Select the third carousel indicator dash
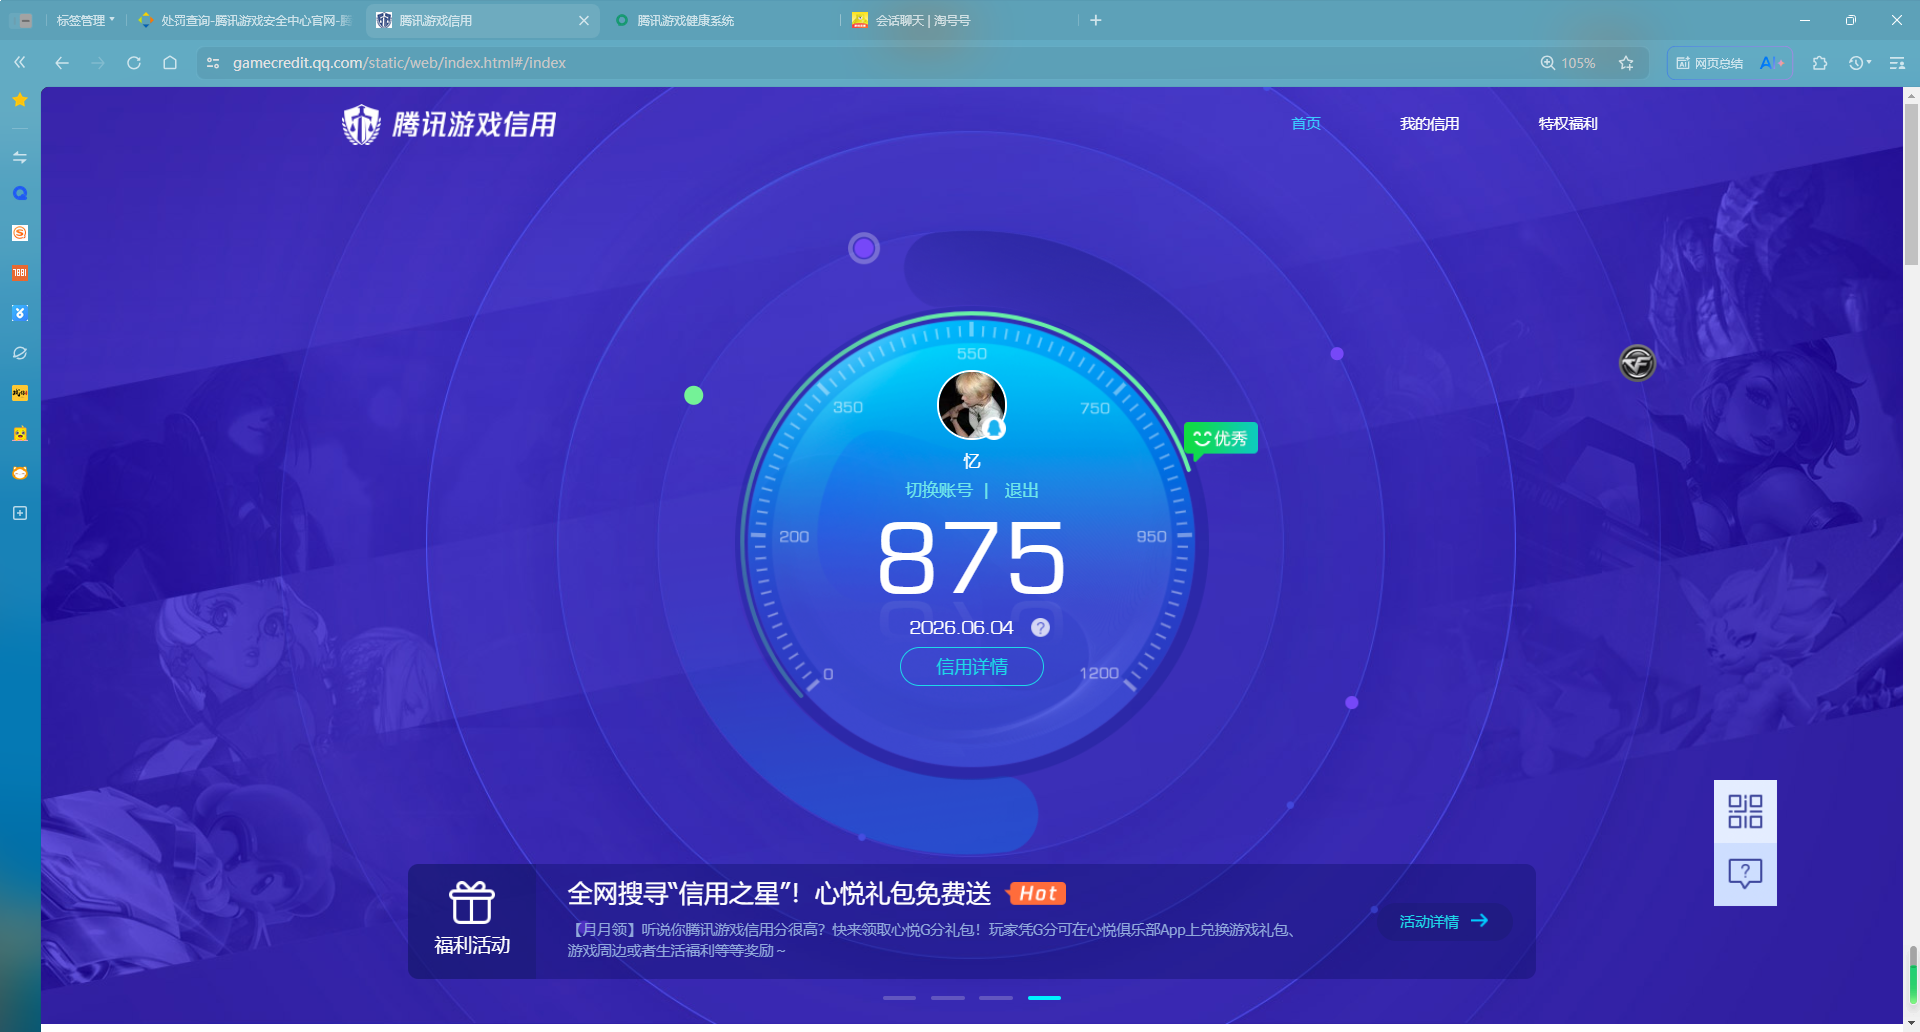1920x1032 pixels. (996, 997)
